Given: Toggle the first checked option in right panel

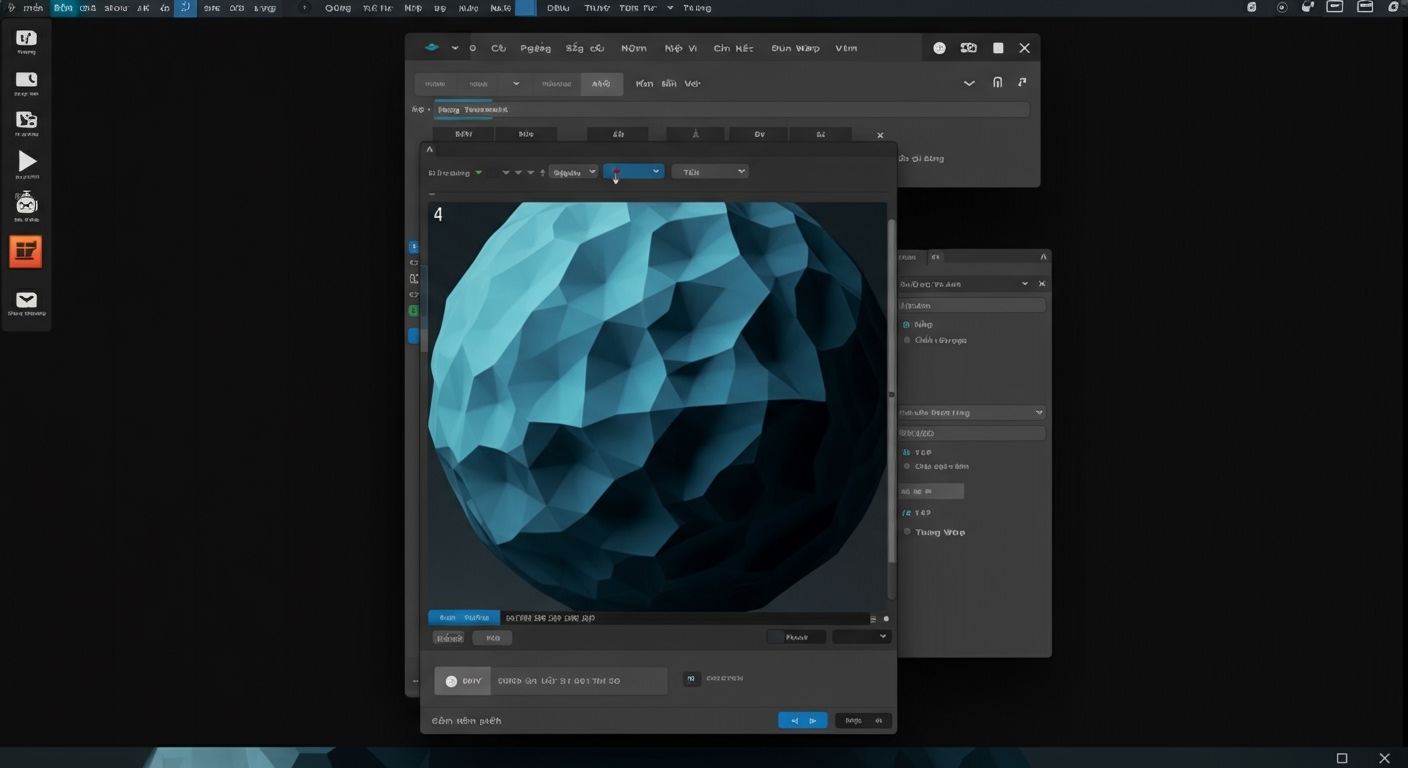Looking at the screenshot, I should (x=907, y=325).
